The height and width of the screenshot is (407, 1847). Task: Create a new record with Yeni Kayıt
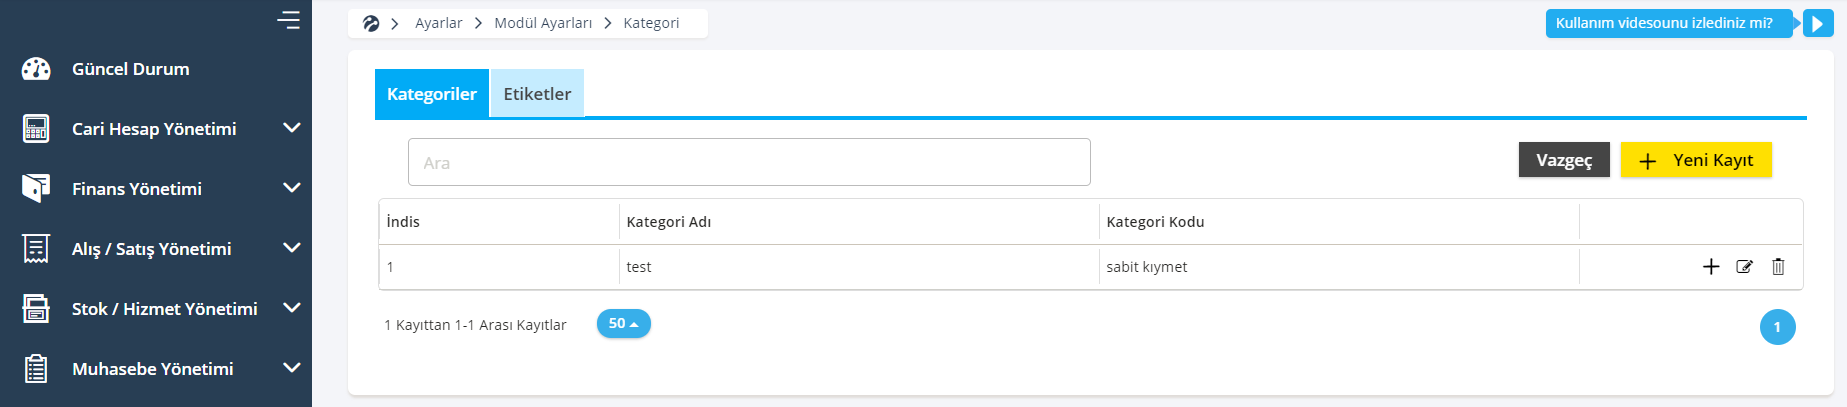[1696, 160]
